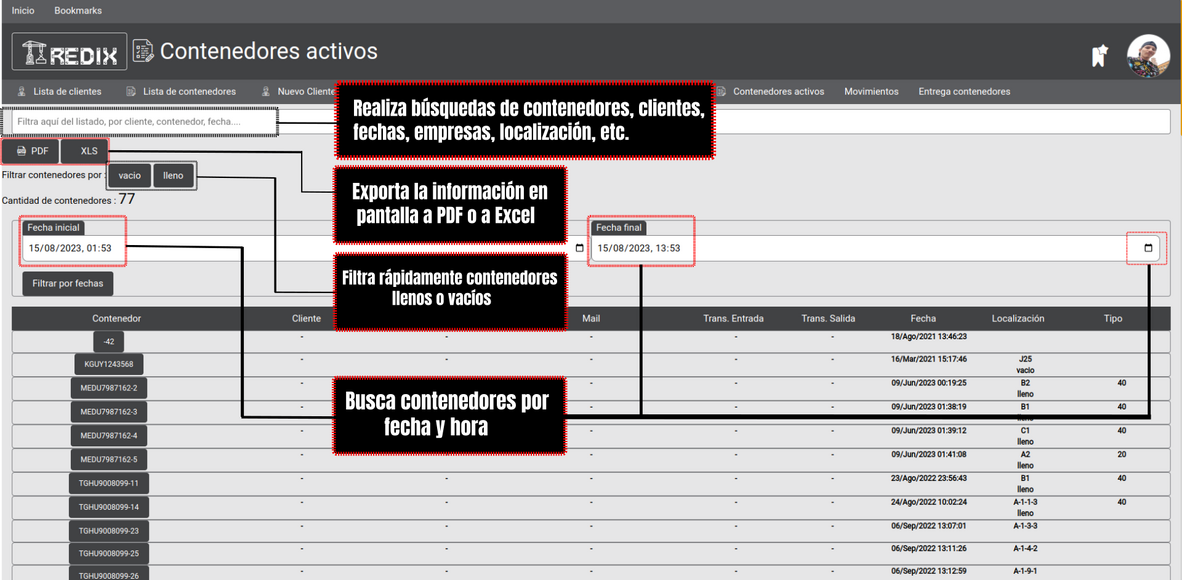Apply the Filtrar por fechas button

[67, 283]
